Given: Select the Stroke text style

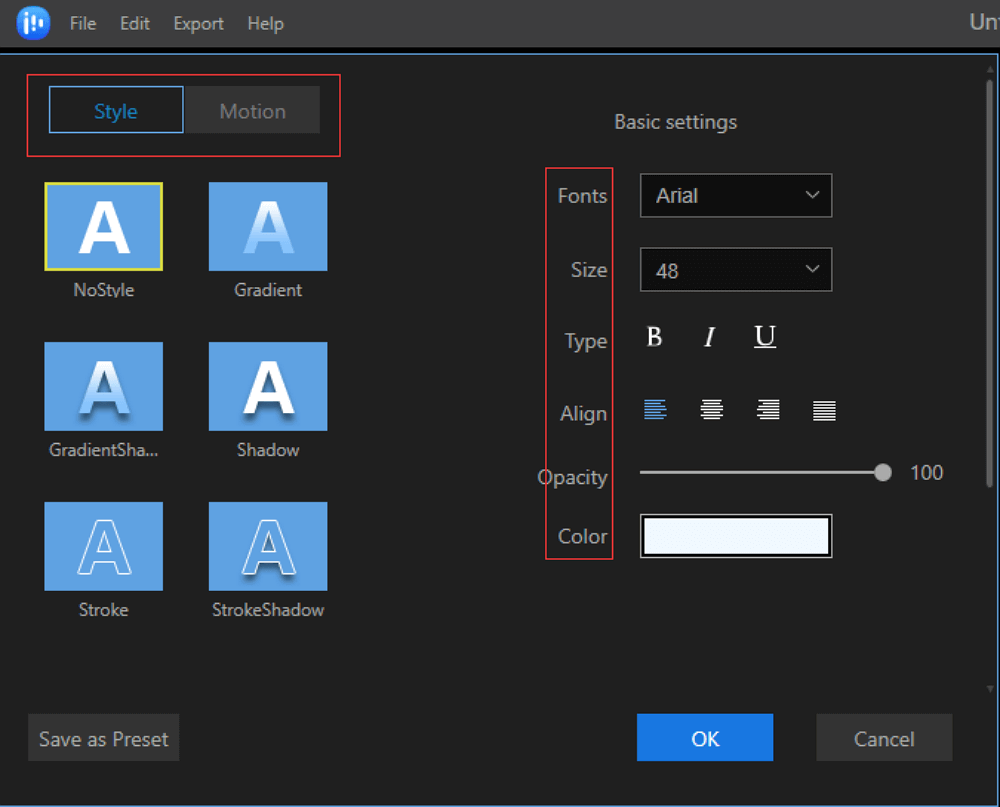Looking at the screenshot, I should 104,547.
